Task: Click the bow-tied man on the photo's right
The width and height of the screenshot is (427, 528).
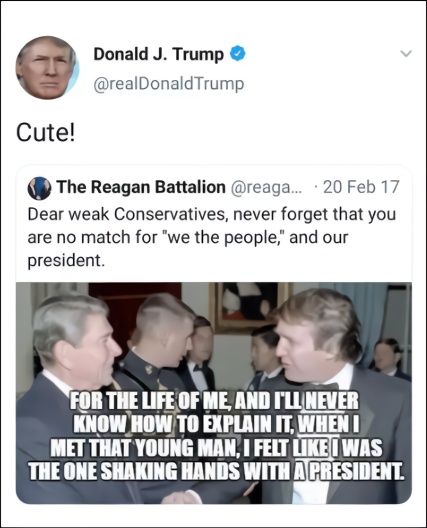Action: (337, 387)
